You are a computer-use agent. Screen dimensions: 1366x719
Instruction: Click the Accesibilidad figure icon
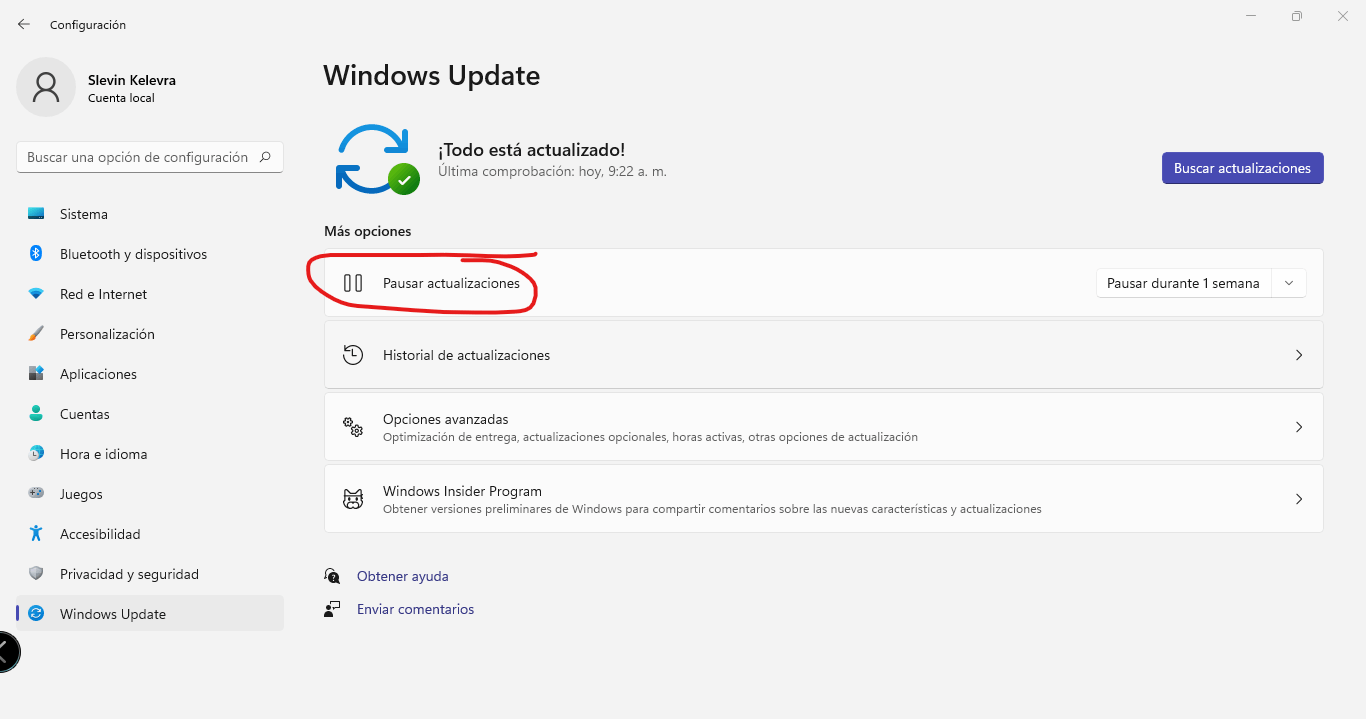coord(36,534)
